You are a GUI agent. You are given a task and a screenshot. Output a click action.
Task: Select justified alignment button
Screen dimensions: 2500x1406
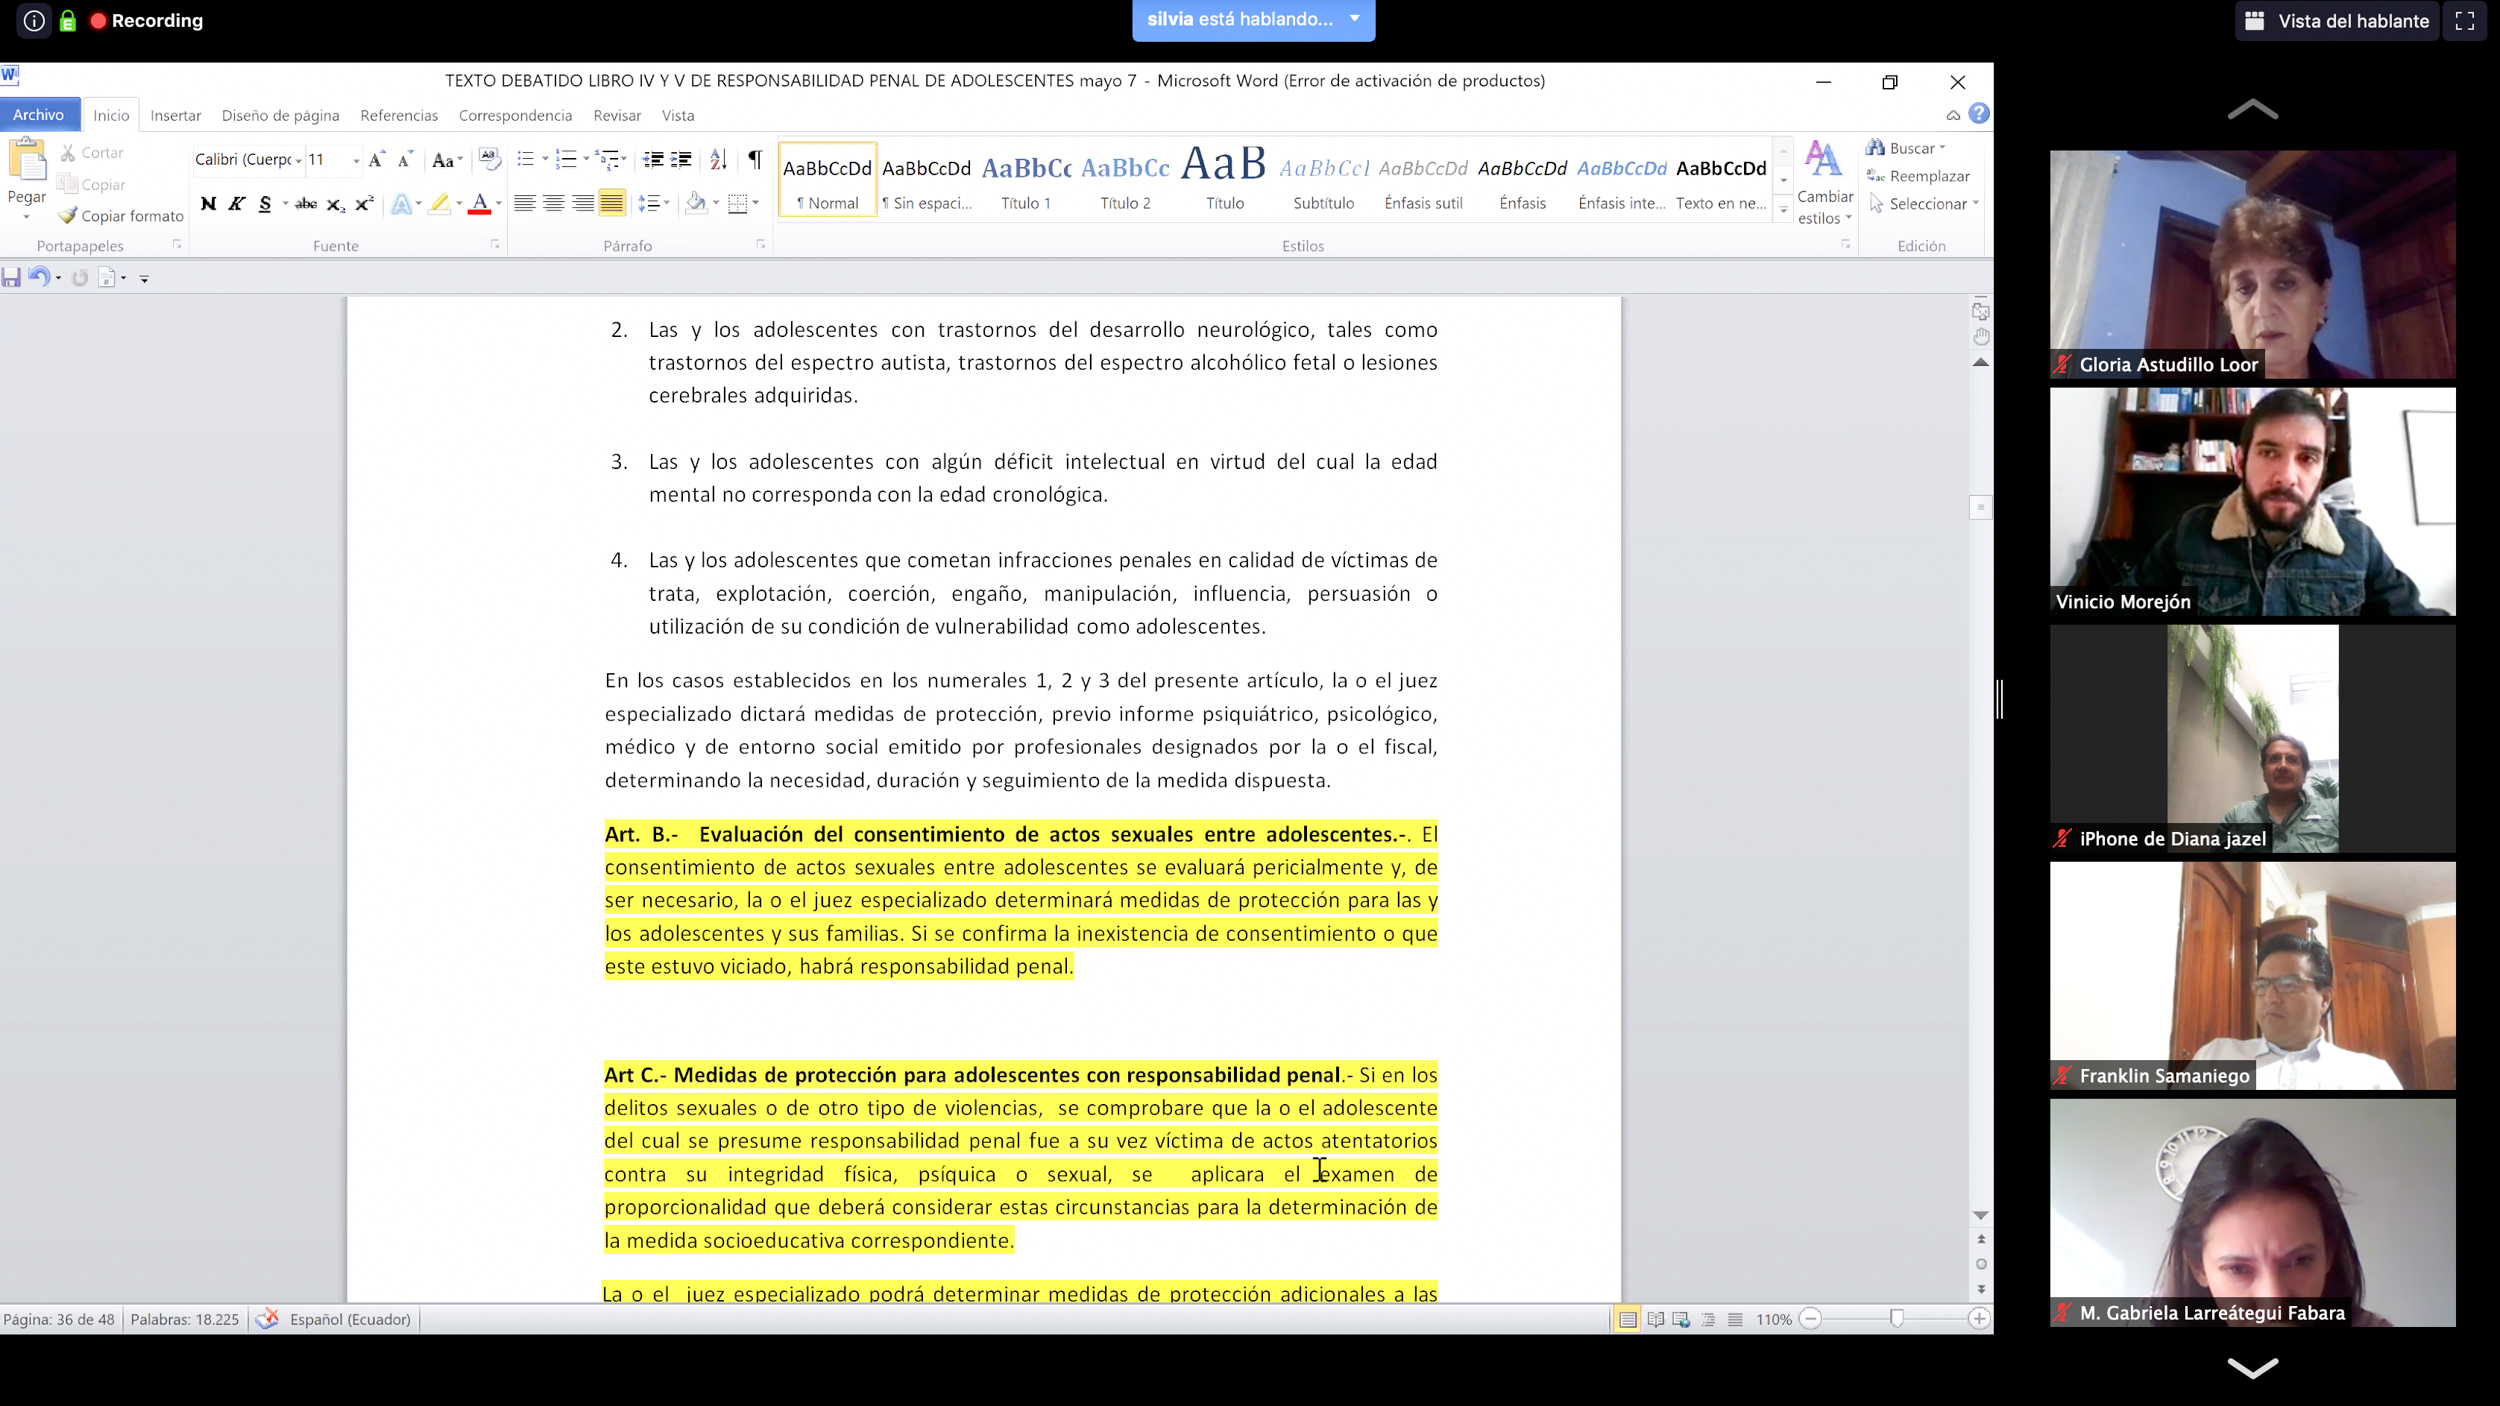(x=612, y=204)
